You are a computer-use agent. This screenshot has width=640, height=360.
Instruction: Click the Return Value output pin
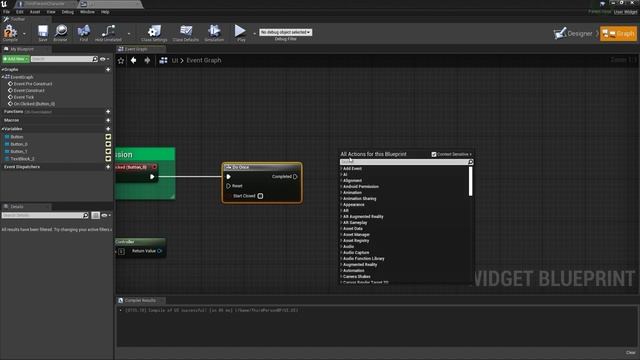160,251
